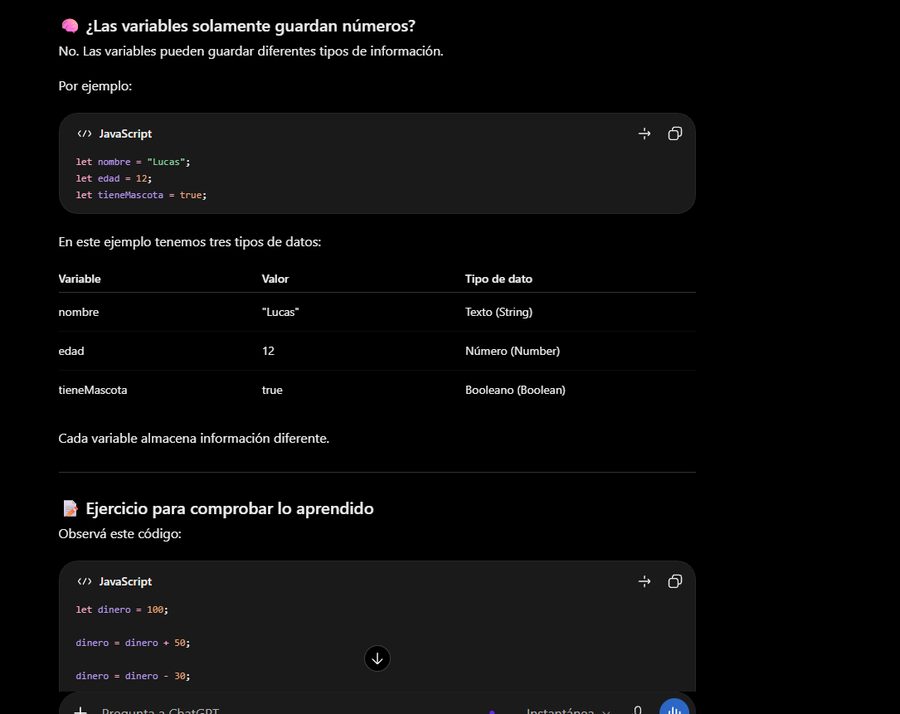Click the Valor column header
This screenshot has height=714, width=900.
[276, 279]
